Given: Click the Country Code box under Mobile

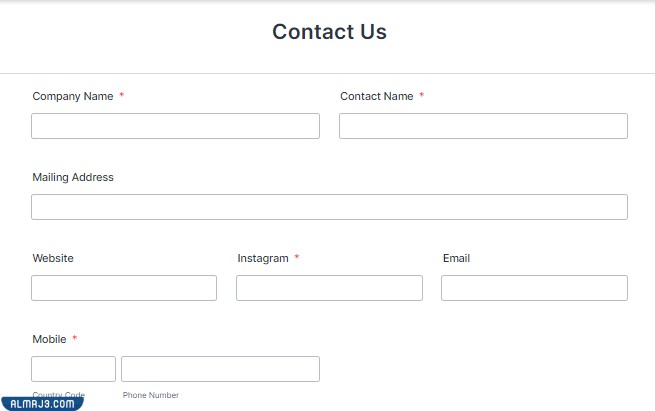Looking at the screenshot, I should (73, 369).
